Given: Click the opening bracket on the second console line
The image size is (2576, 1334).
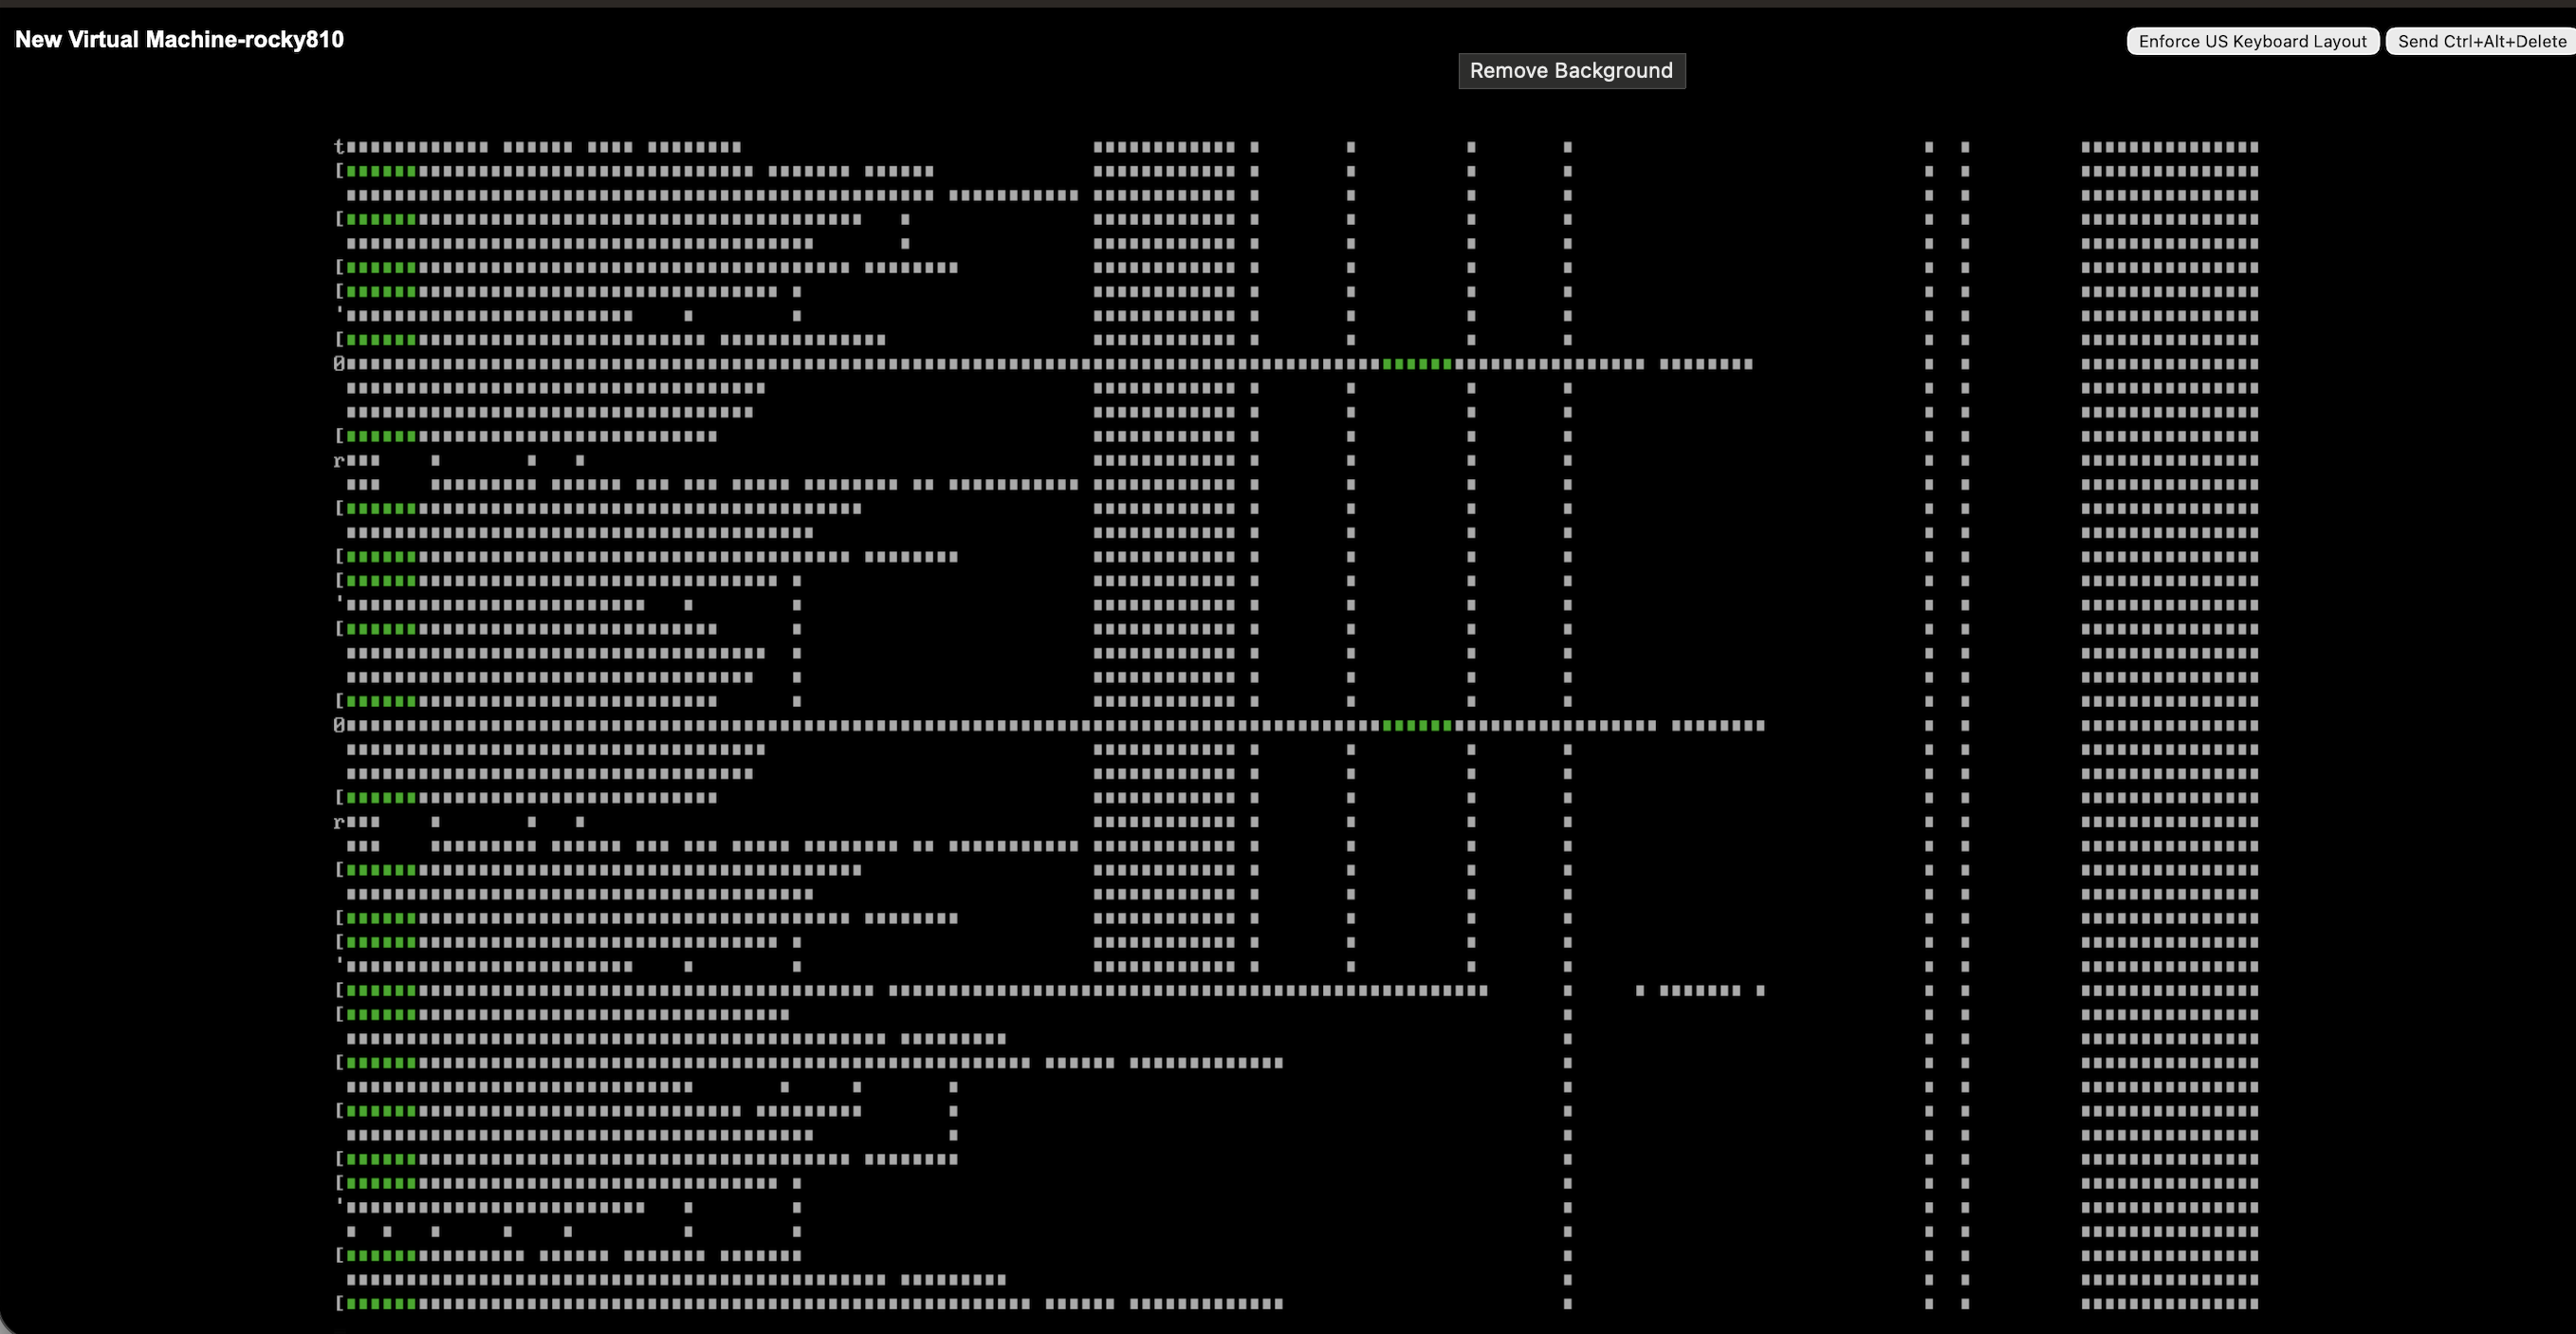Looking at the screenshot, I should pyautogui.click(x=340, y=171).
